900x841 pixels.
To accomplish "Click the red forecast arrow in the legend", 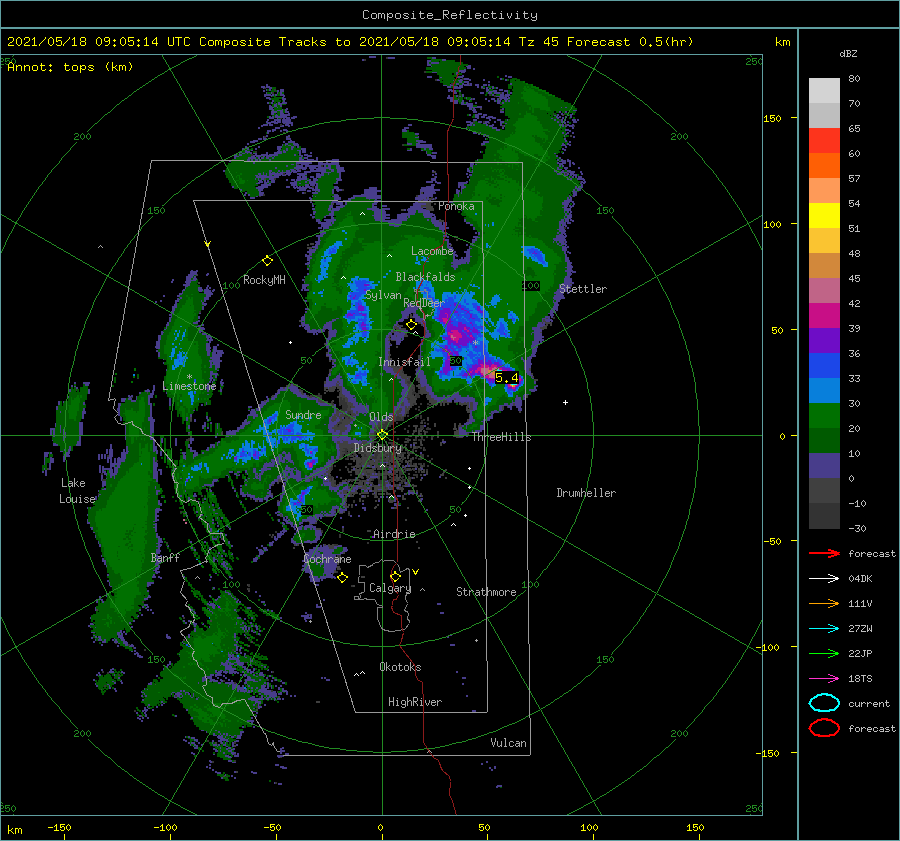I will tap(824, 553).
